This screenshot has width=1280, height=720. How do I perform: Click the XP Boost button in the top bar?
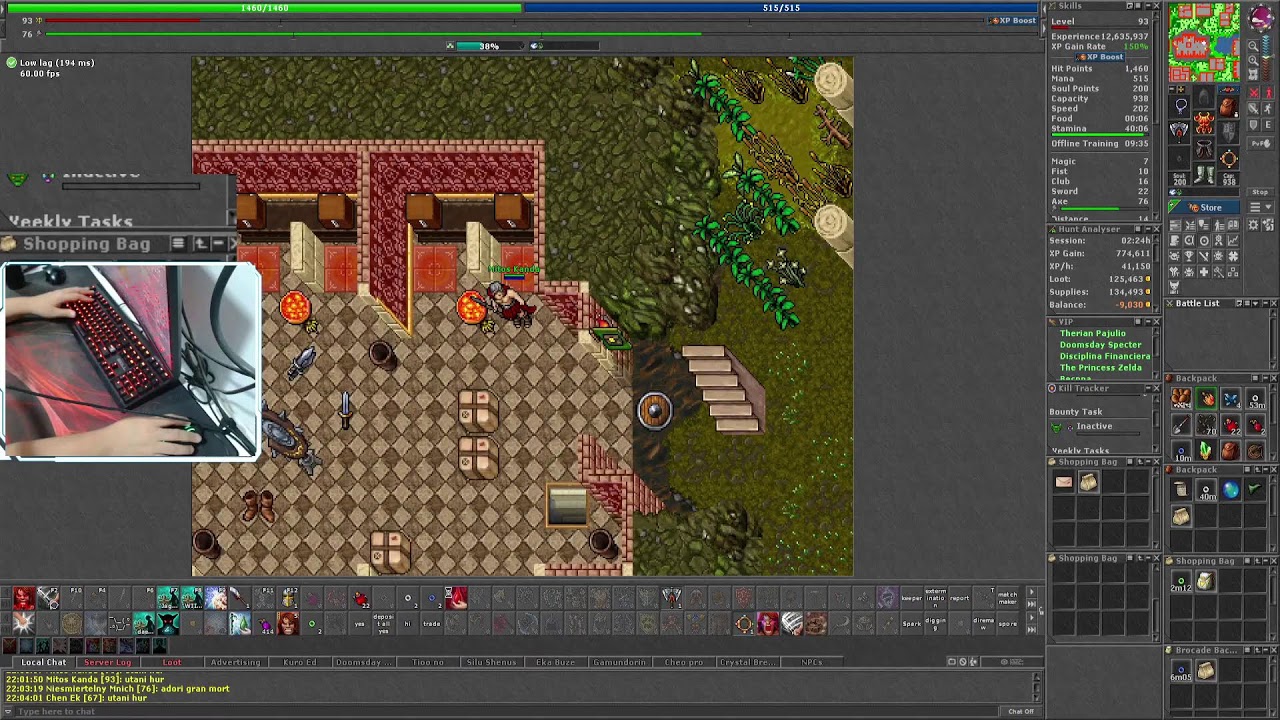click(x=1013, y=20)
